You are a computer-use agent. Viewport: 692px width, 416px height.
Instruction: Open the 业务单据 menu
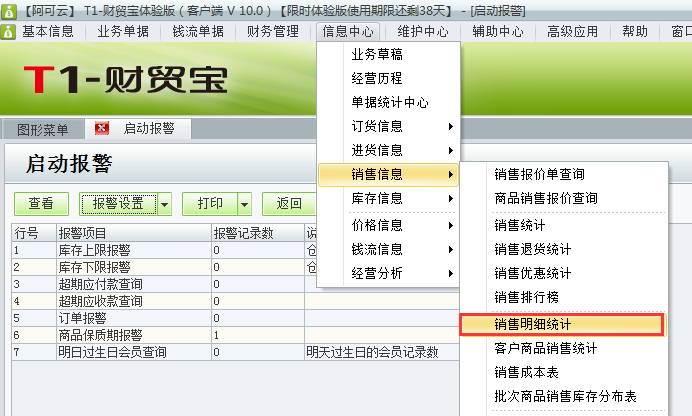(x=123, y=32)
